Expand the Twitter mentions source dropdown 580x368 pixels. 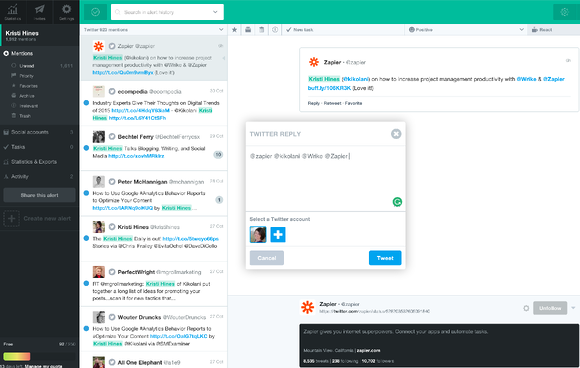[221, 30]
